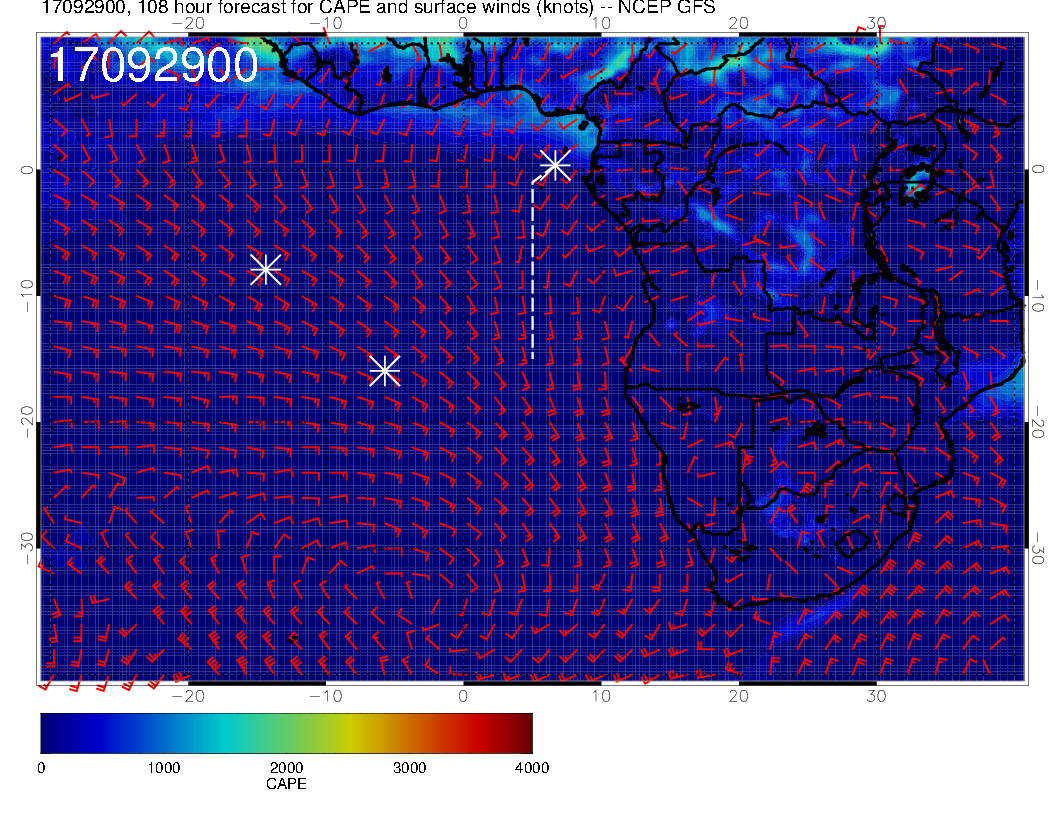Screen dimensions: 1056x816
Task: Click the 4000 tick label under colorbar
Action: pyautogui.click(x=532, y=768)
